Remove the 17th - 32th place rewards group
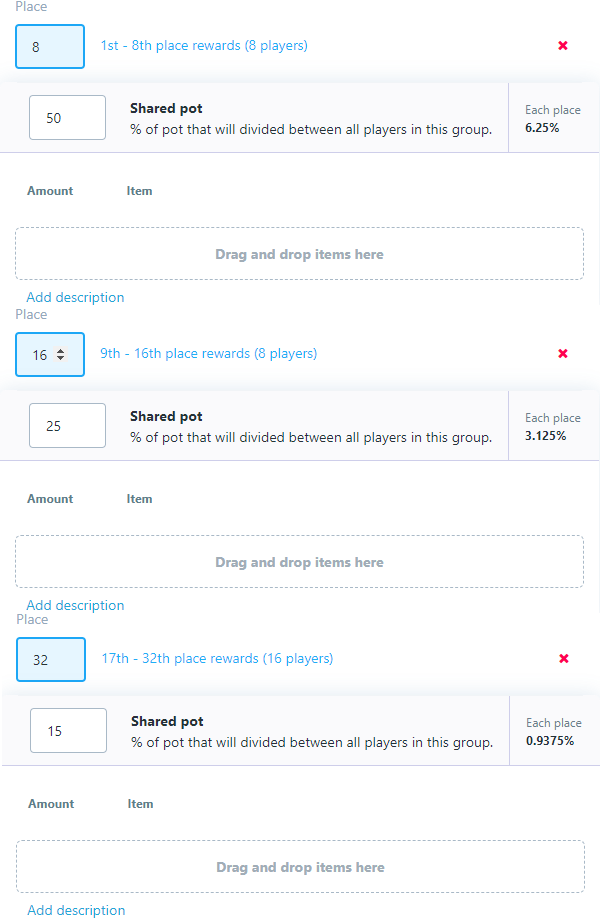This screenshot has height=919, width=600. click(564, 659)
